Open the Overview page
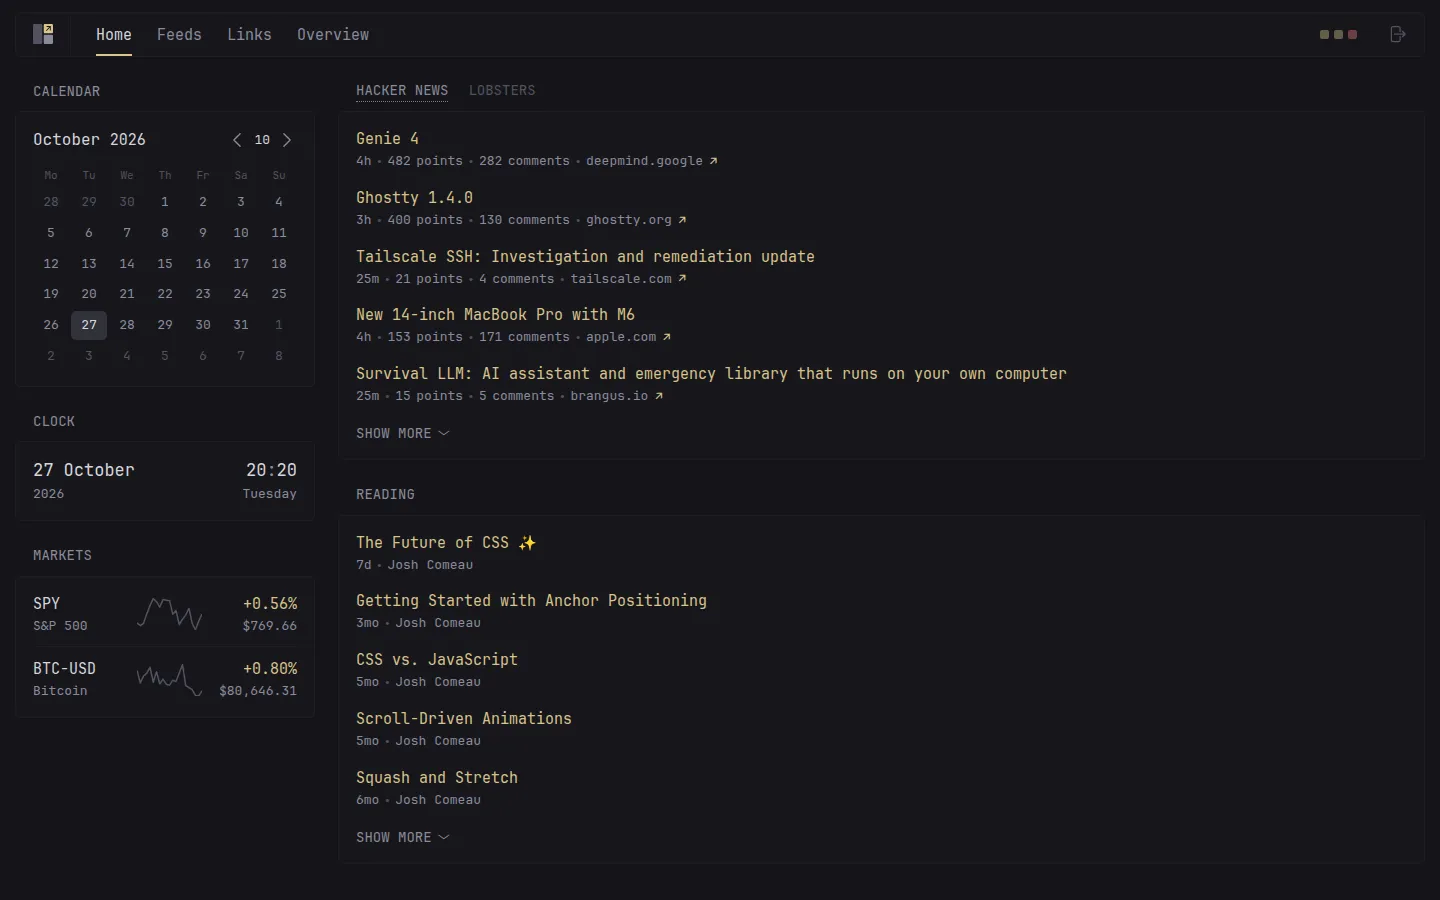The width and height of the screenshot is (1440, 900). 333,34
